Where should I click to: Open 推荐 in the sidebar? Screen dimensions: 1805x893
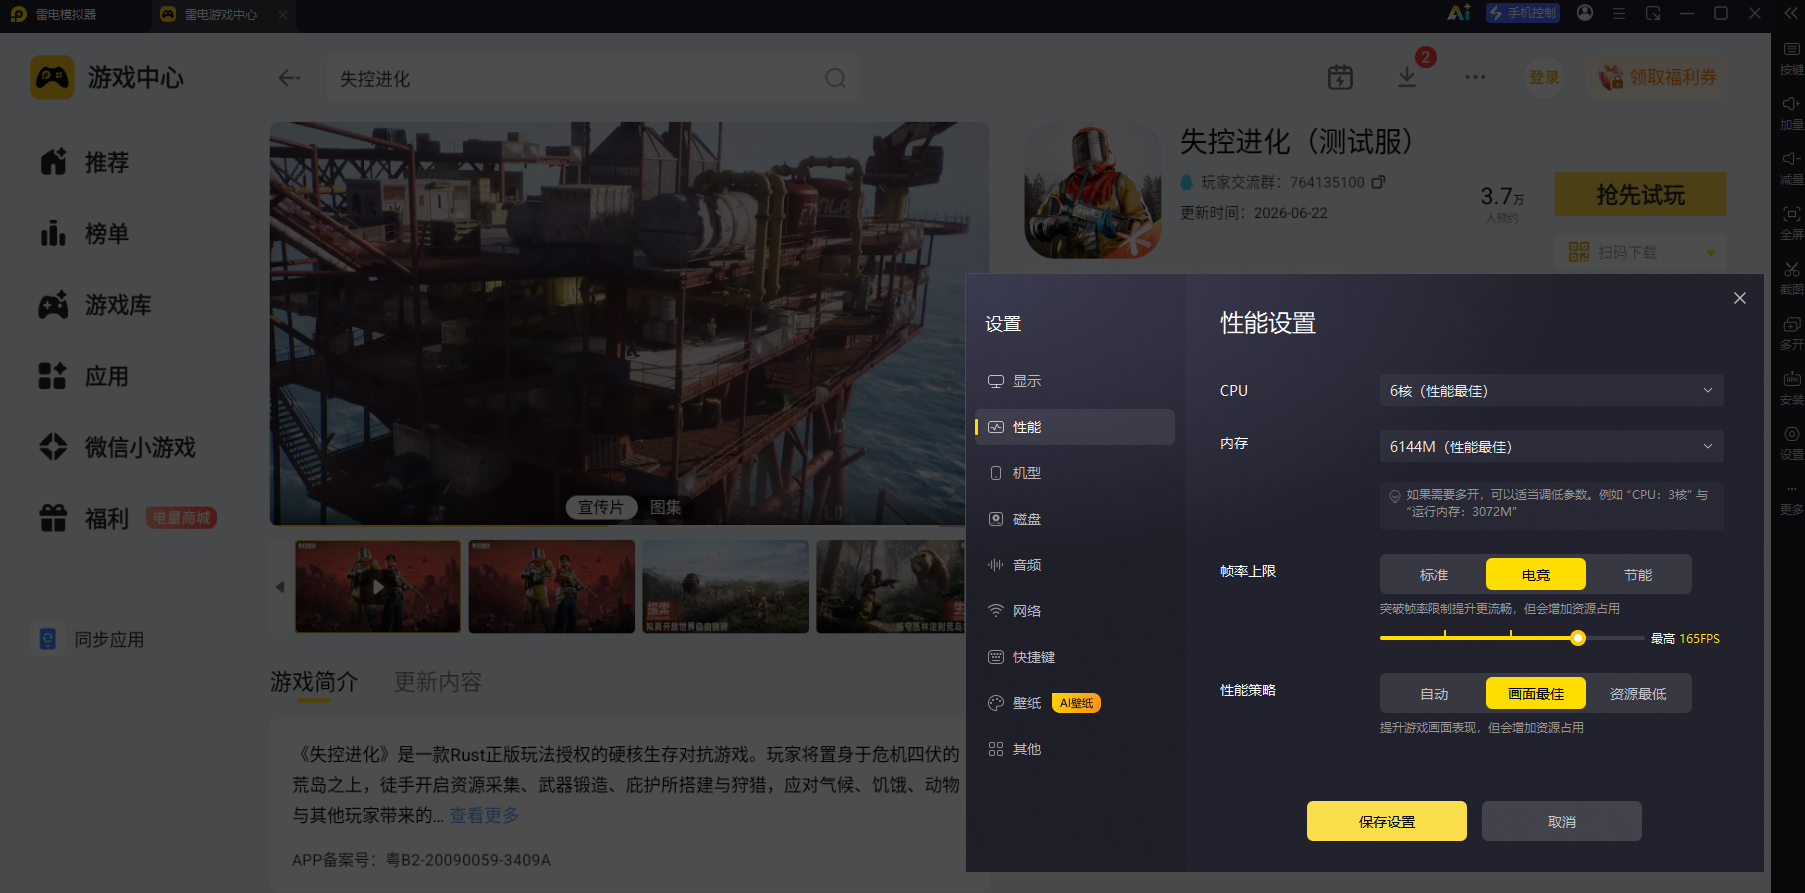point(85,162)
